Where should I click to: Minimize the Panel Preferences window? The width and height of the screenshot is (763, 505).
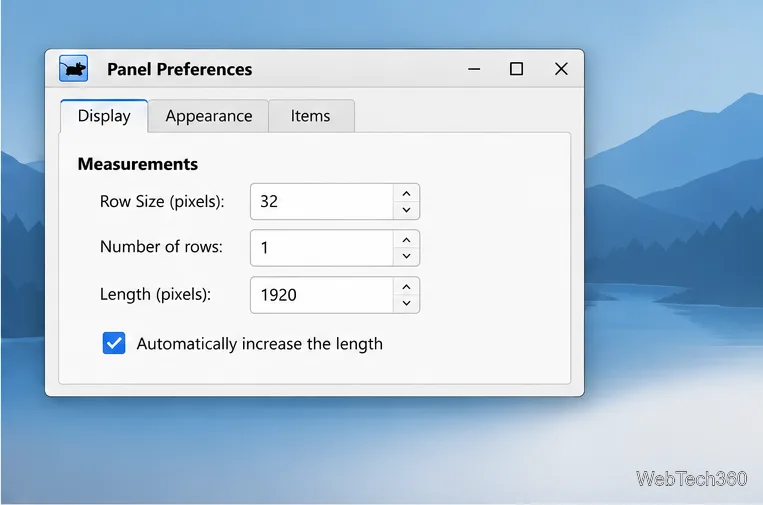point(474,69)
